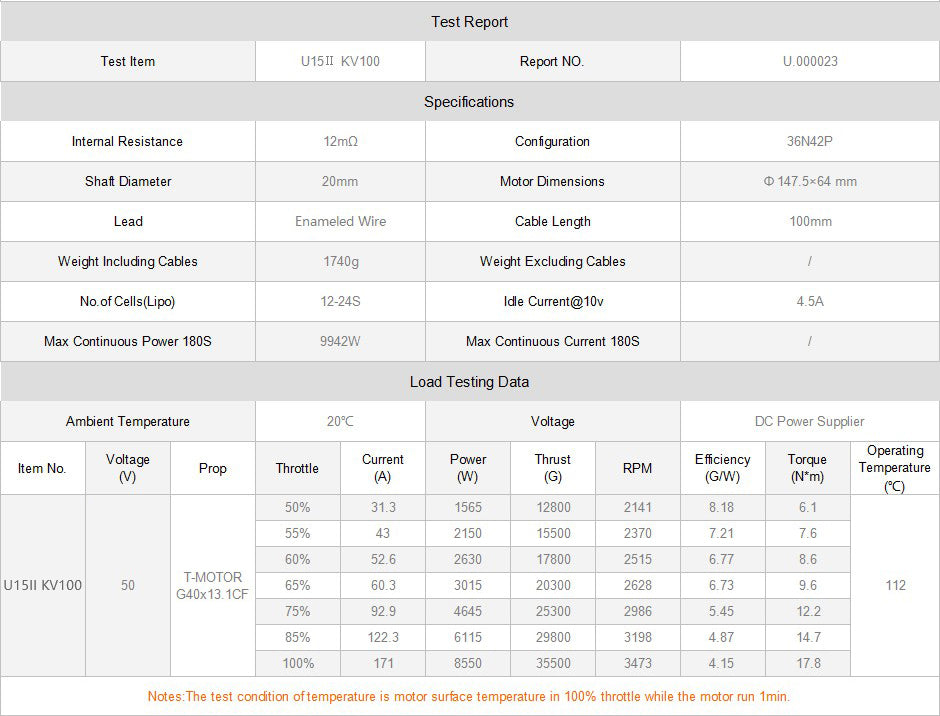Screen dimensions: 940x716
Task: Click the 36N42P configuration value
Action: click(x=810, y=142)
